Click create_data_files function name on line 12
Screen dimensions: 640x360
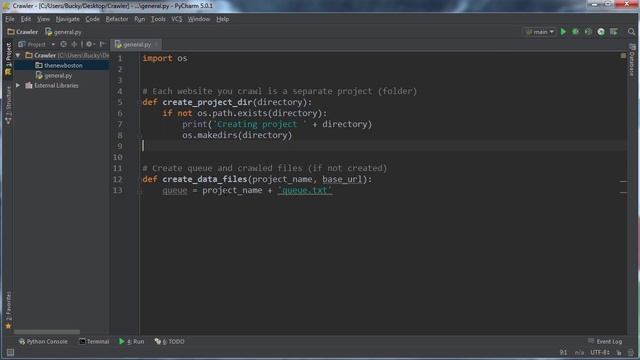click(205, 179)
